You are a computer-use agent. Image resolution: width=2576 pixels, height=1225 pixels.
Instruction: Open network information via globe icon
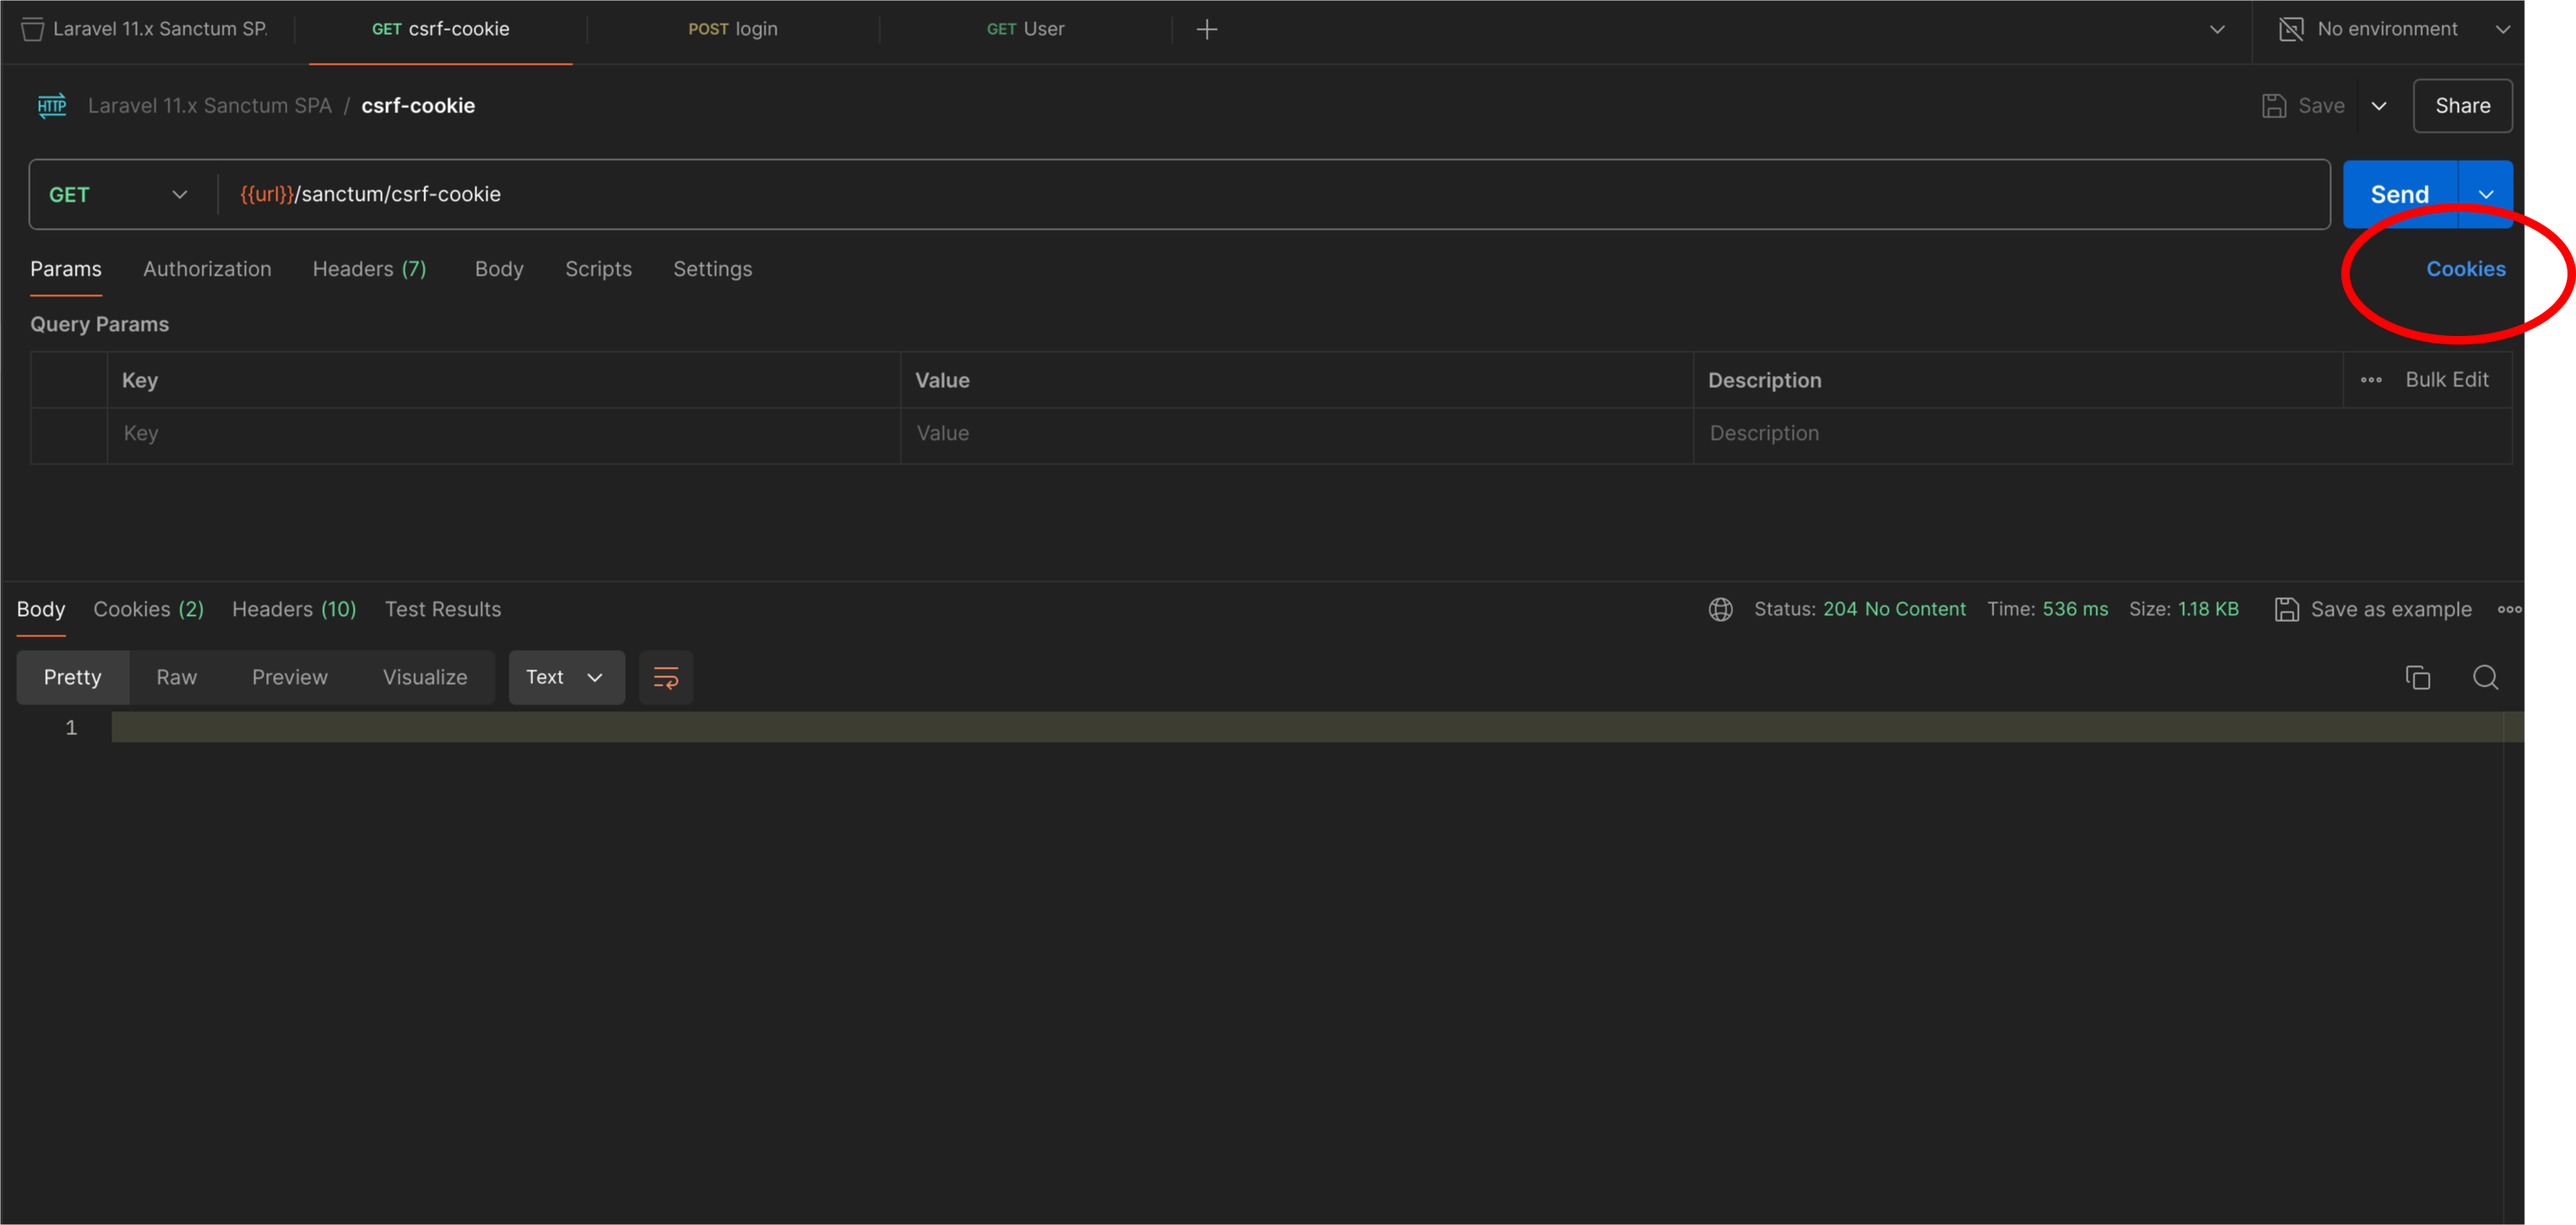pyautogui.click(x=1720, y=609)
